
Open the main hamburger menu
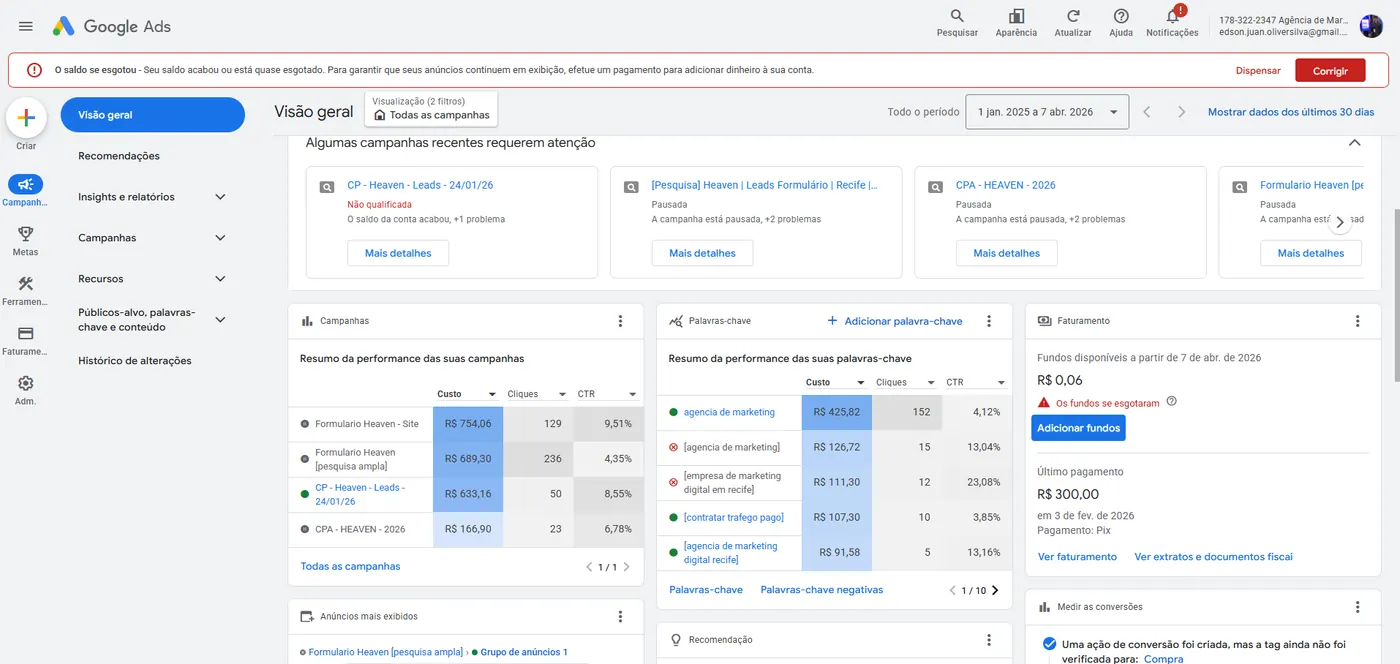(x=26, y=26)
